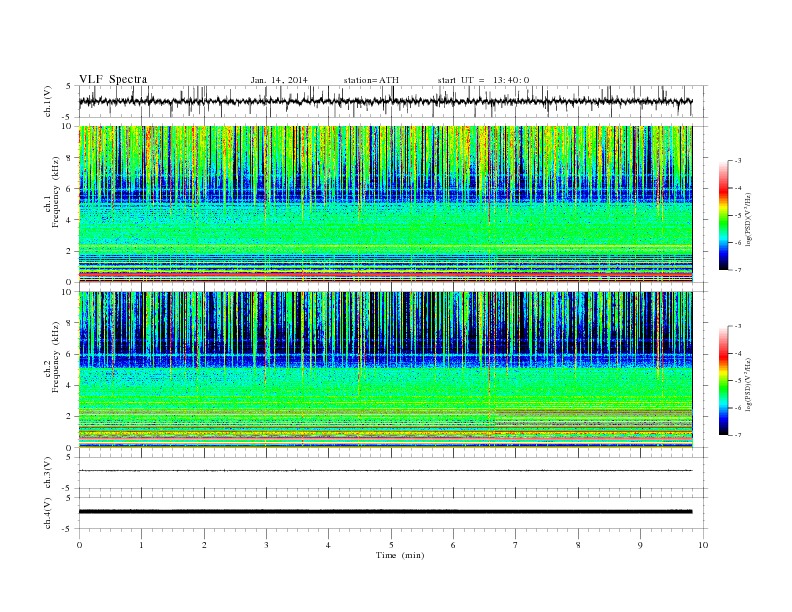Screen dimensions: 792x612
Task: Click the date 'Jan. 14, 2014'
Action: pos(279,80)
